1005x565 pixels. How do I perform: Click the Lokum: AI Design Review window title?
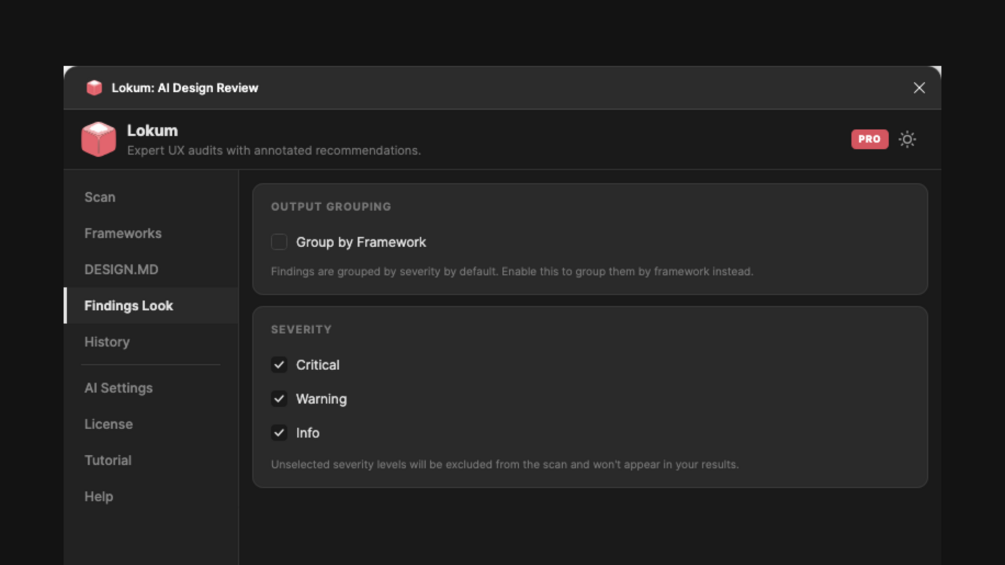pos(185,88)
